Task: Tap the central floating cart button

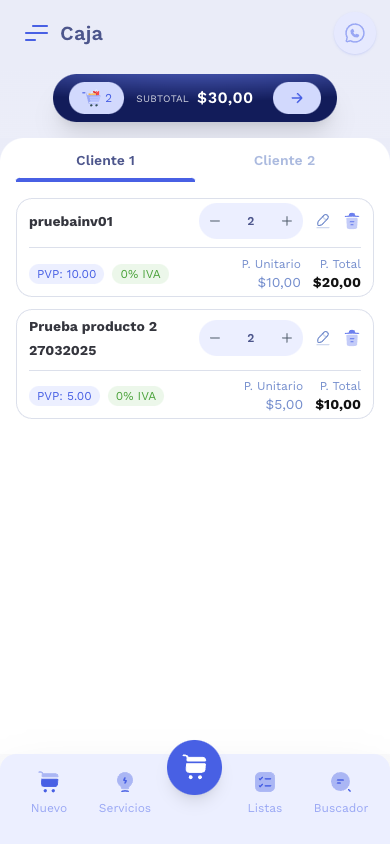Action: [x=194, y=767]
